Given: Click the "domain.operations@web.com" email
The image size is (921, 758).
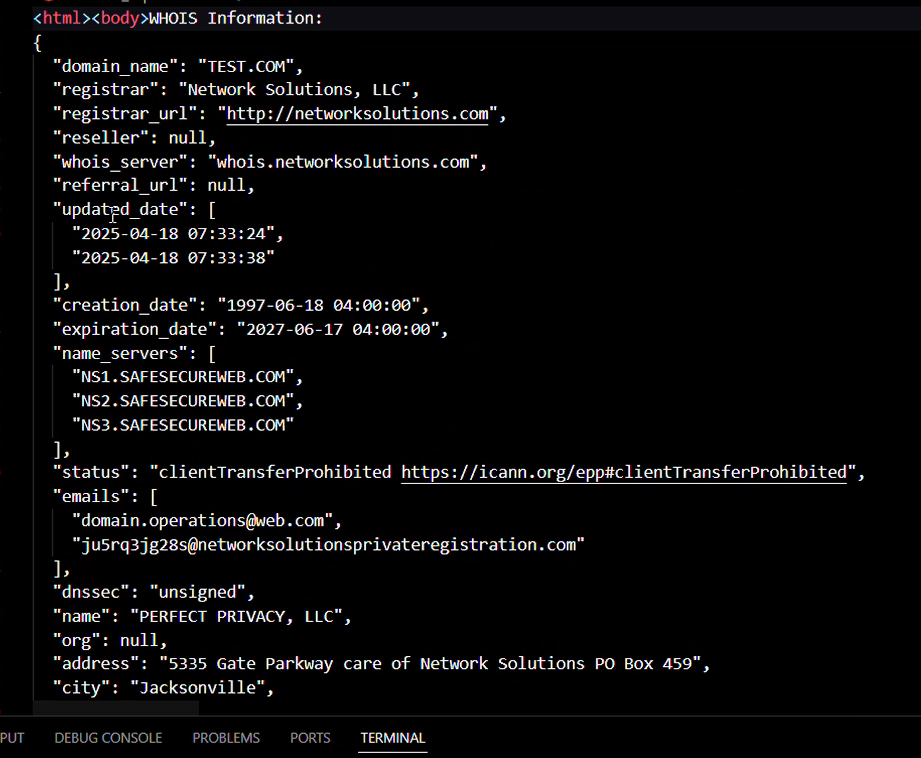Looking at the screenshot, I should (202, 521).
